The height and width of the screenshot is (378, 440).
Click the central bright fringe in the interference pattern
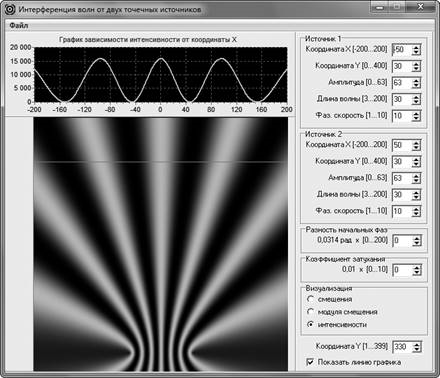pyautogui.click(x=161, y=233)
